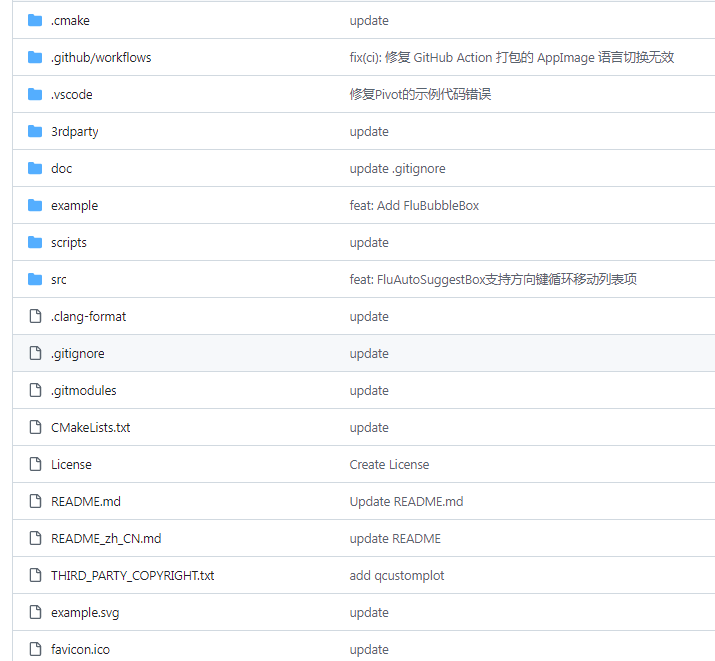Click the .cmake folder icon
The width and height of the screenshot is (715, 661).
[35, 21]
